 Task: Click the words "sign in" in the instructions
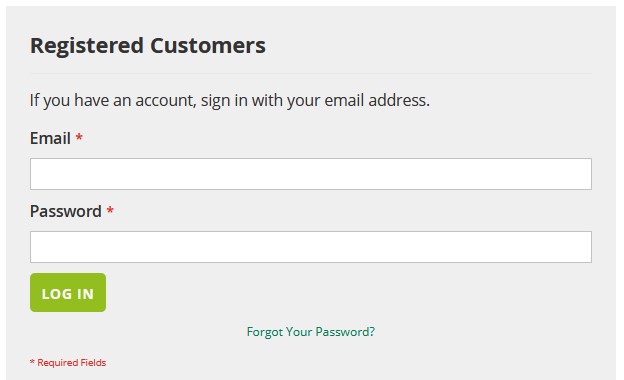click(x=224, y=101)
